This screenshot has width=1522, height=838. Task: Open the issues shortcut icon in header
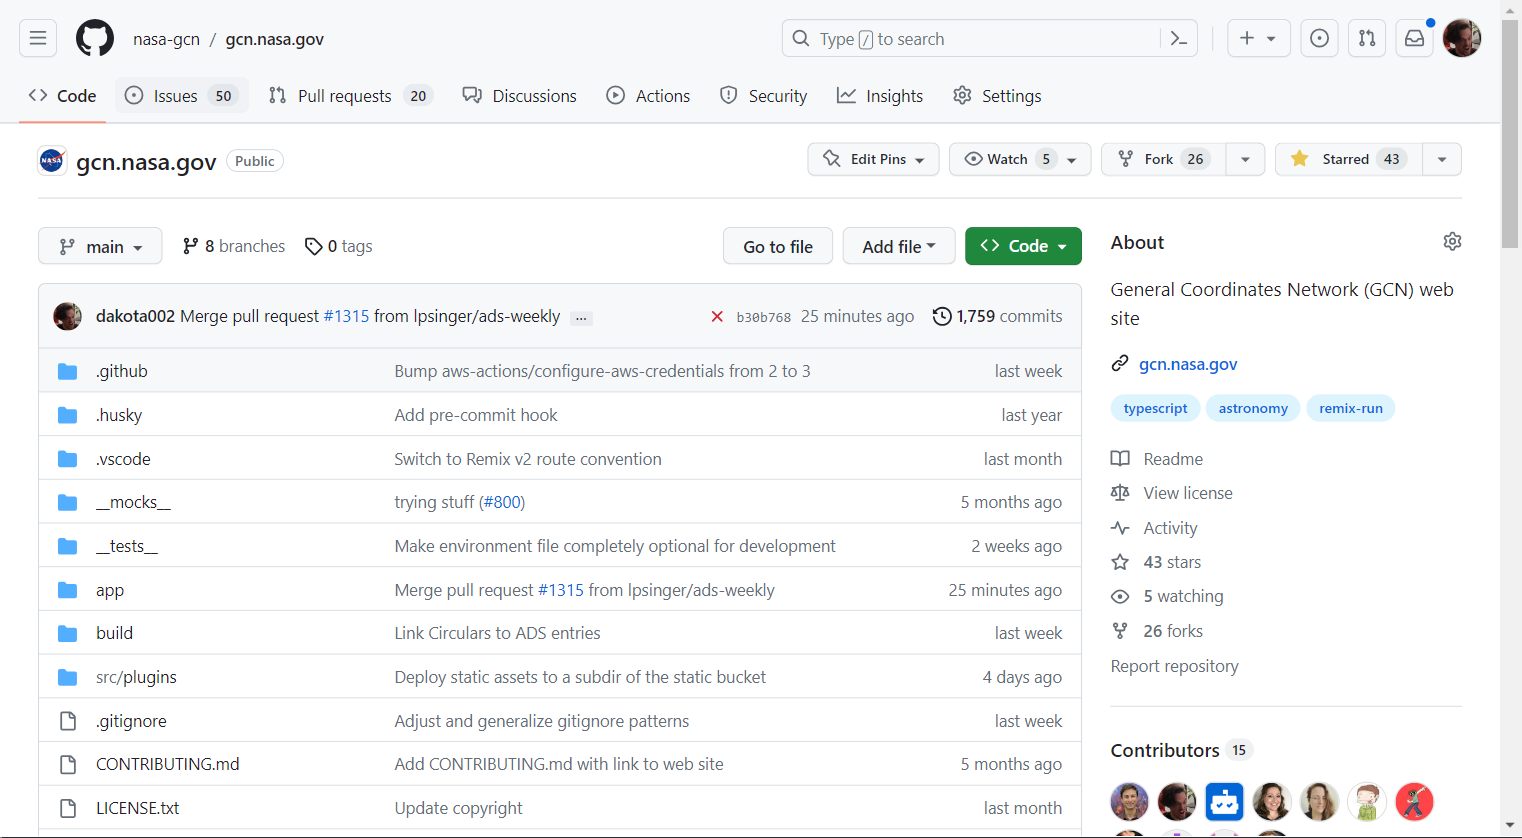tap(1320, 38)
